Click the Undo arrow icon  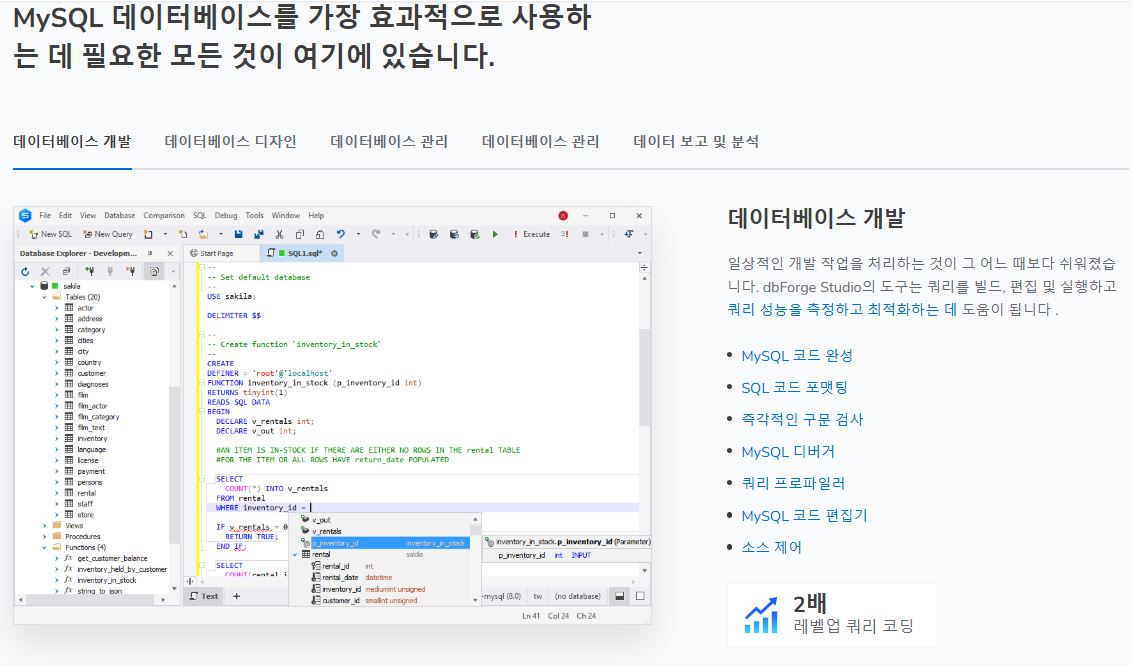pyautogui.click(x=340, y=235)
